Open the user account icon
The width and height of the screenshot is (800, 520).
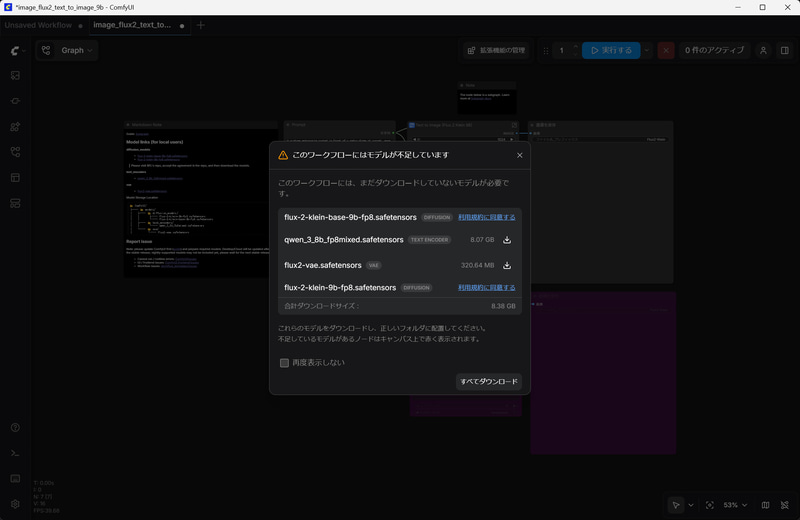(x=763, y=51)
